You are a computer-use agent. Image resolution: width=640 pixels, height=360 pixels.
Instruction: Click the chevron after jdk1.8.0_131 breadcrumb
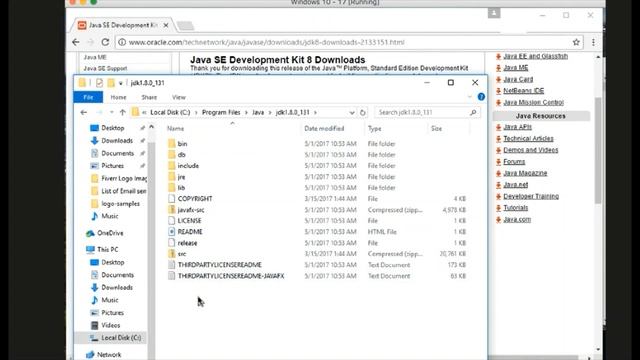point(315,112)
